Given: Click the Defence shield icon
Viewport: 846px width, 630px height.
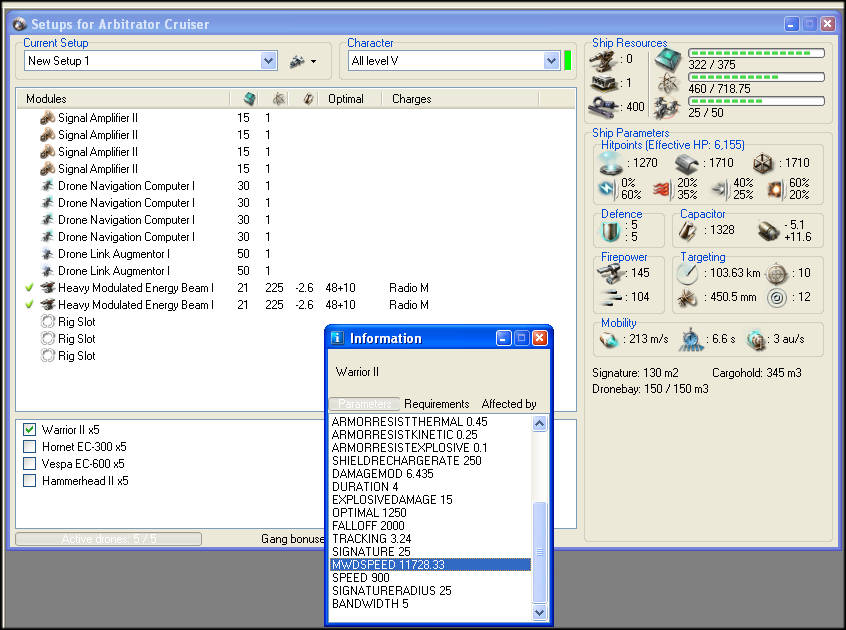Looking at the screenshot, I should coord(611,231).
